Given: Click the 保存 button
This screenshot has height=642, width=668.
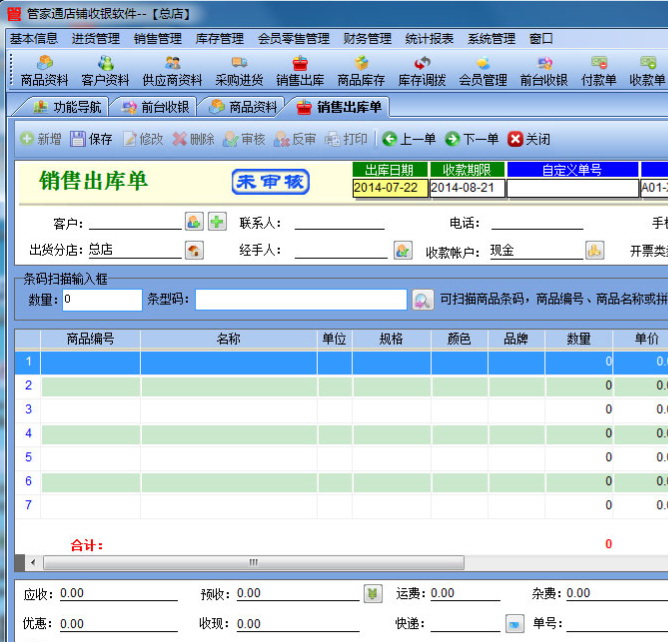Looking at the screenshot, I should 91,139.
